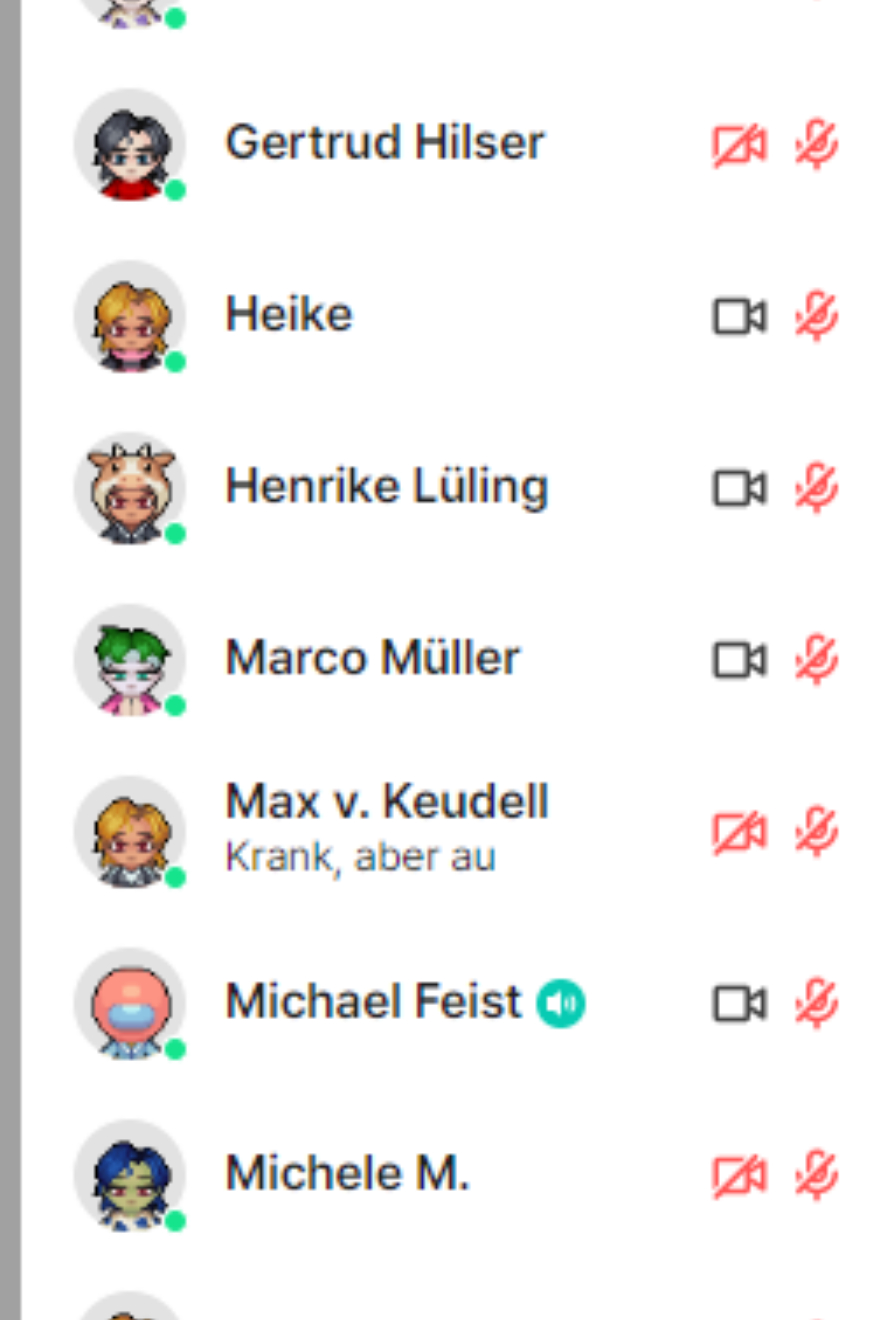This screenshot has height=1320, width=880.
Task: Click Michael Feist's muted microphone icon
Action: point(816,1005)
